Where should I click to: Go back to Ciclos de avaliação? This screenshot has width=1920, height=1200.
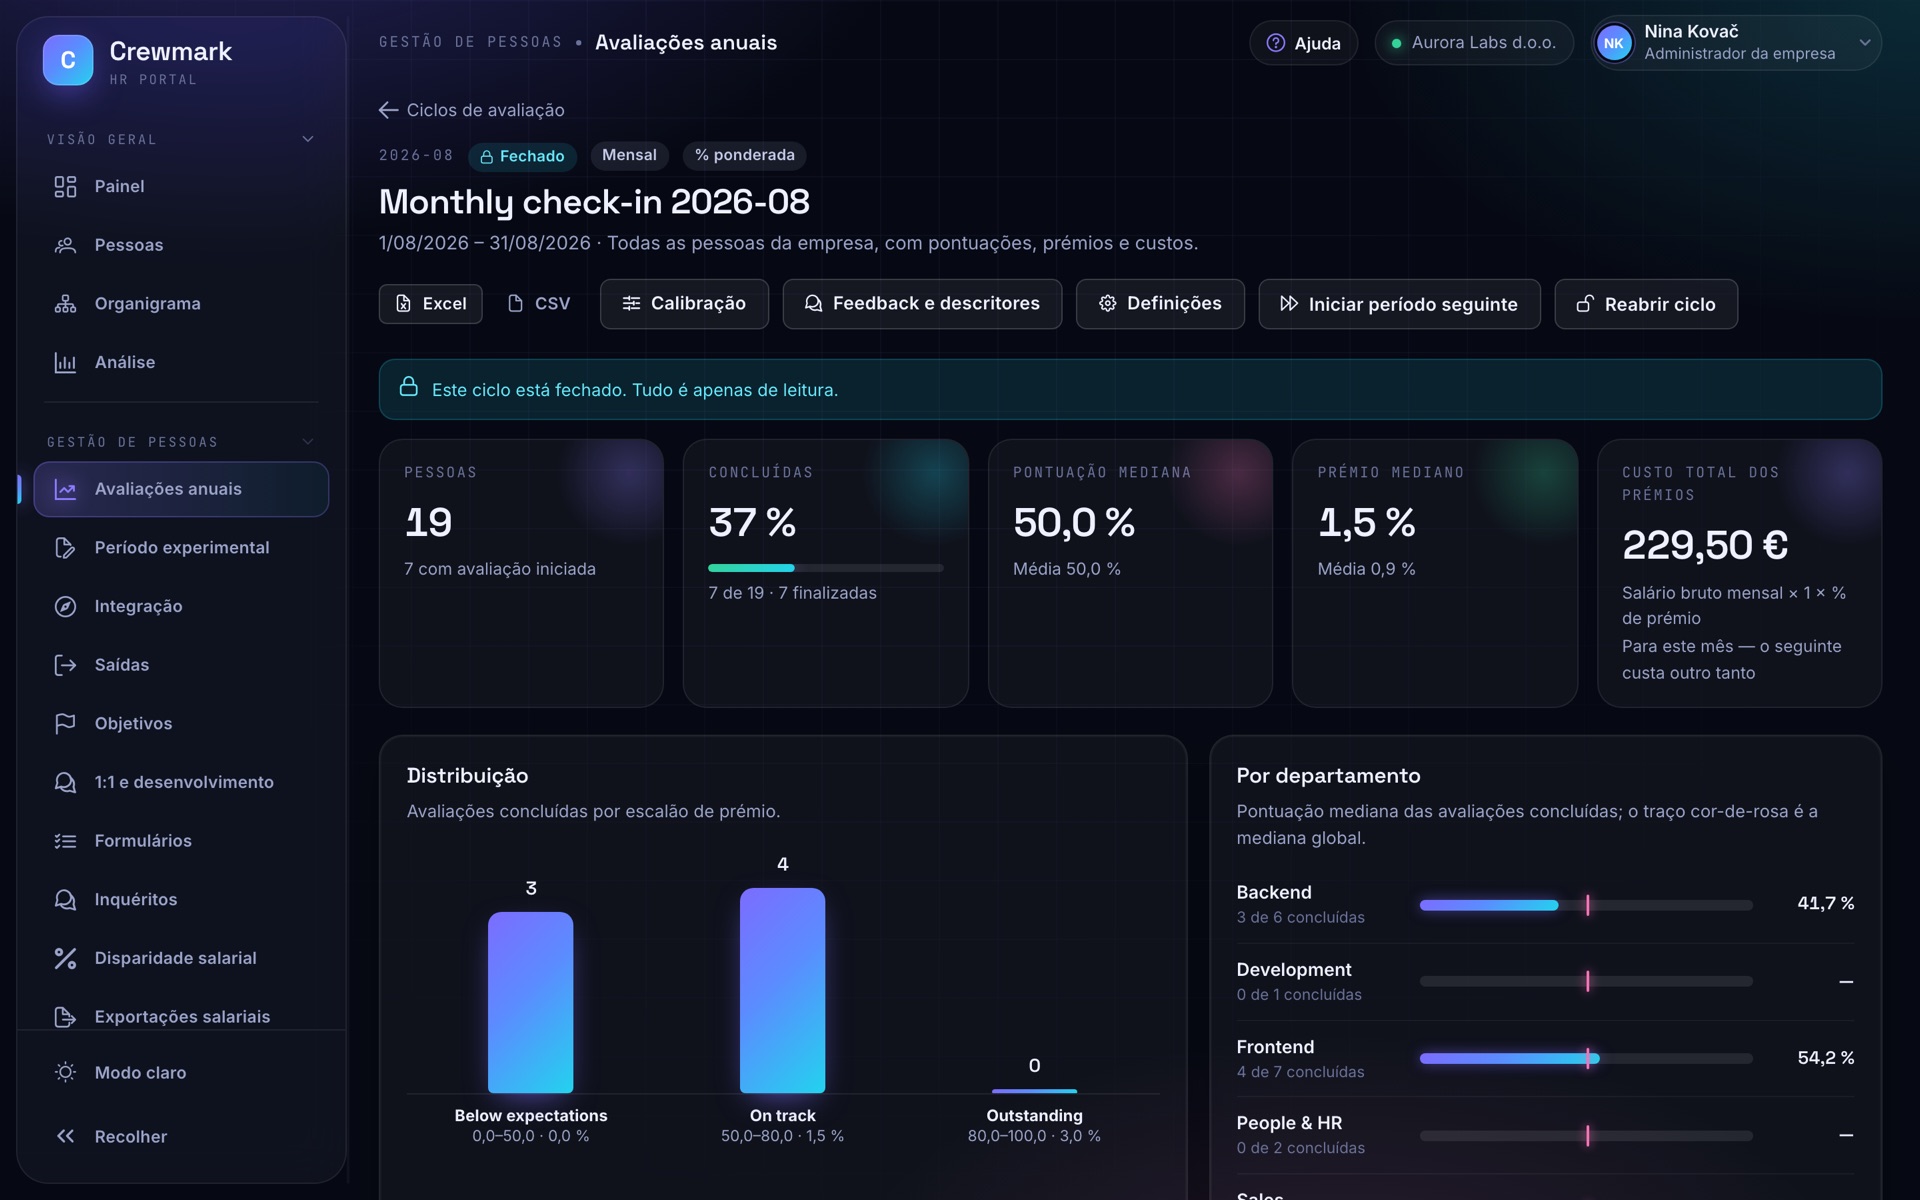(x=472, y=110)
